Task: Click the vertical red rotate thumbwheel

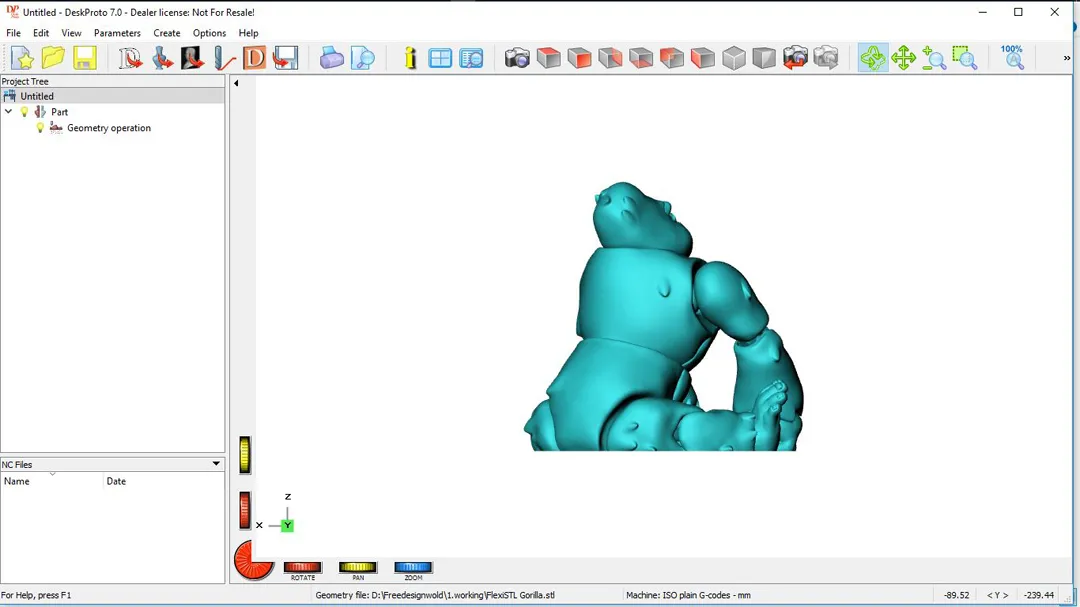Action: point(245,511)
